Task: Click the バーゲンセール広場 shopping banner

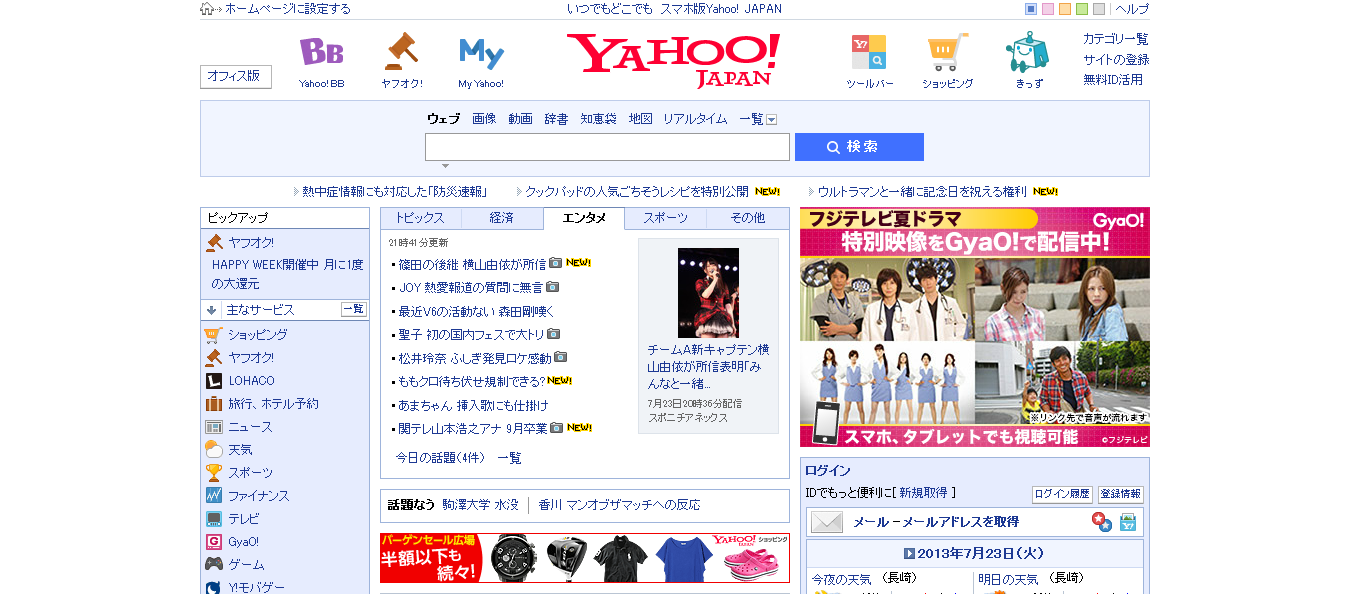Action: click(585, 558)
